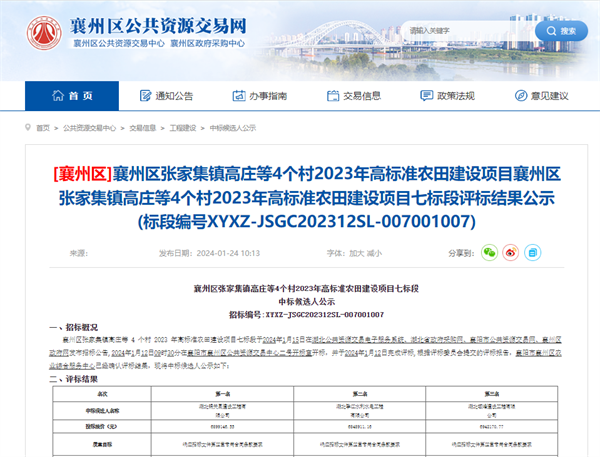Click 工程建设 breadcrumb link
Viewport: 600px width, 457px height.
183,128
